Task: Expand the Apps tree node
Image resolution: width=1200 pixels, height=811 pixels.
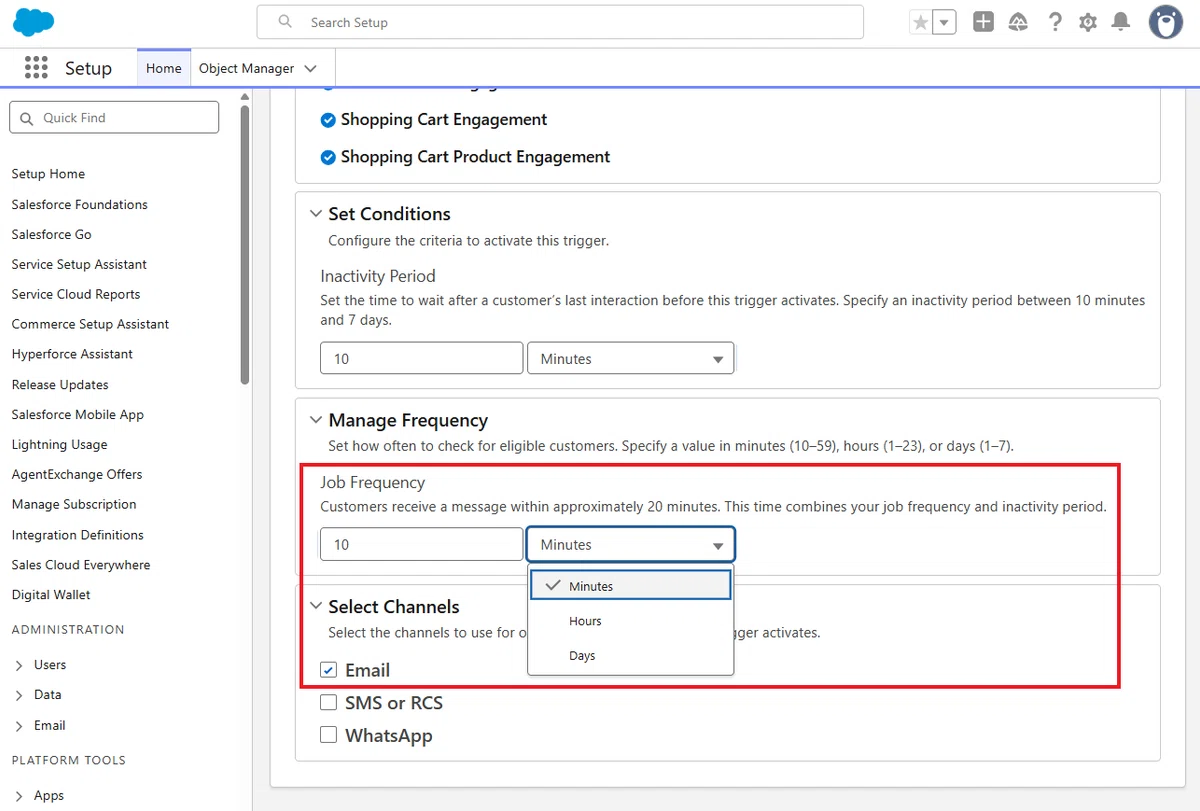Action: pyautogui.click(x=19, y=796)
